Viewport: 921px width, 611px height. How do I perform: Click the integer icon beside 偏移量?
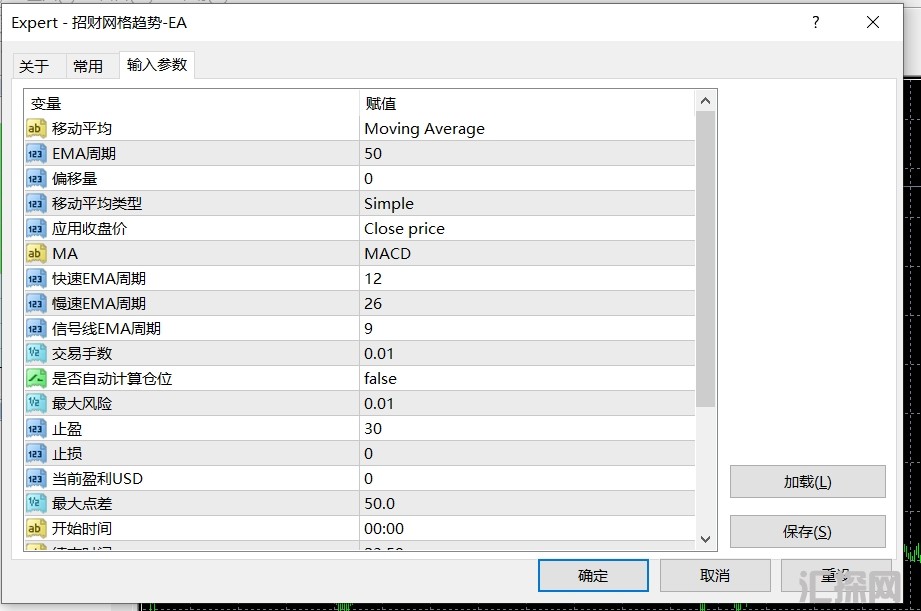(35, 179)
